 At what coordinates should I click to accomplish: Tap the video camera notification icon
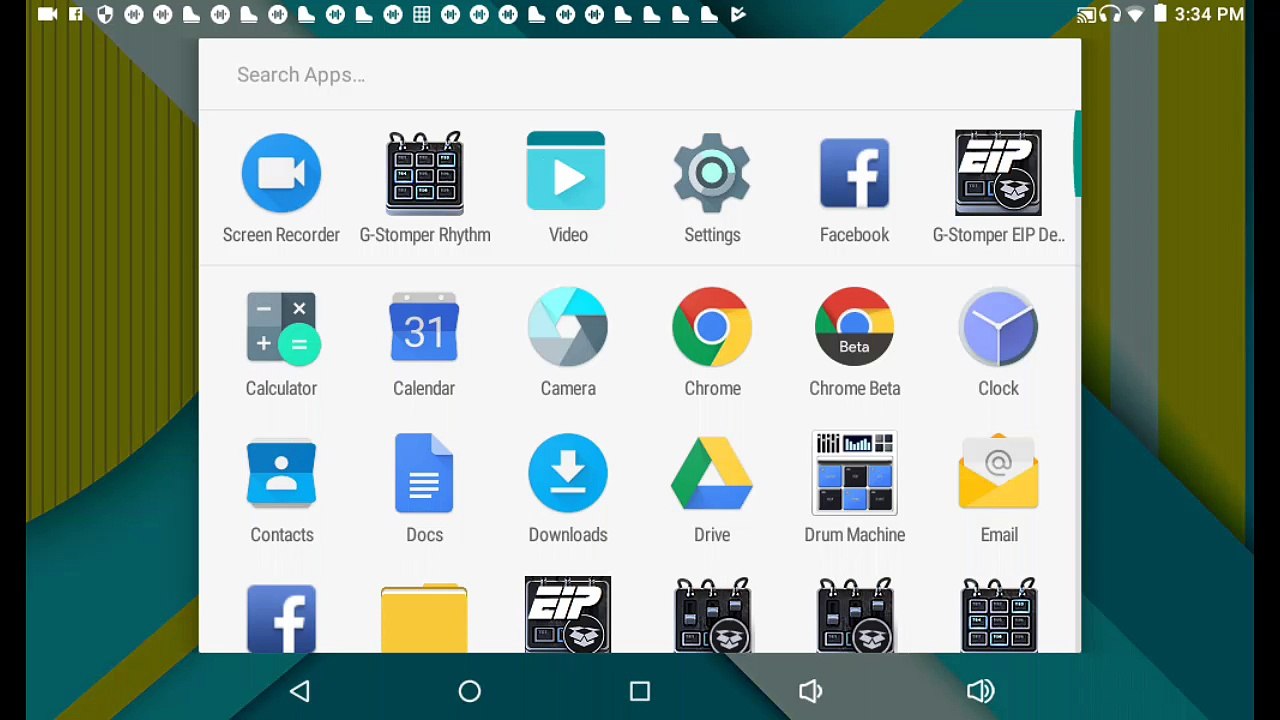pos(47,14)
